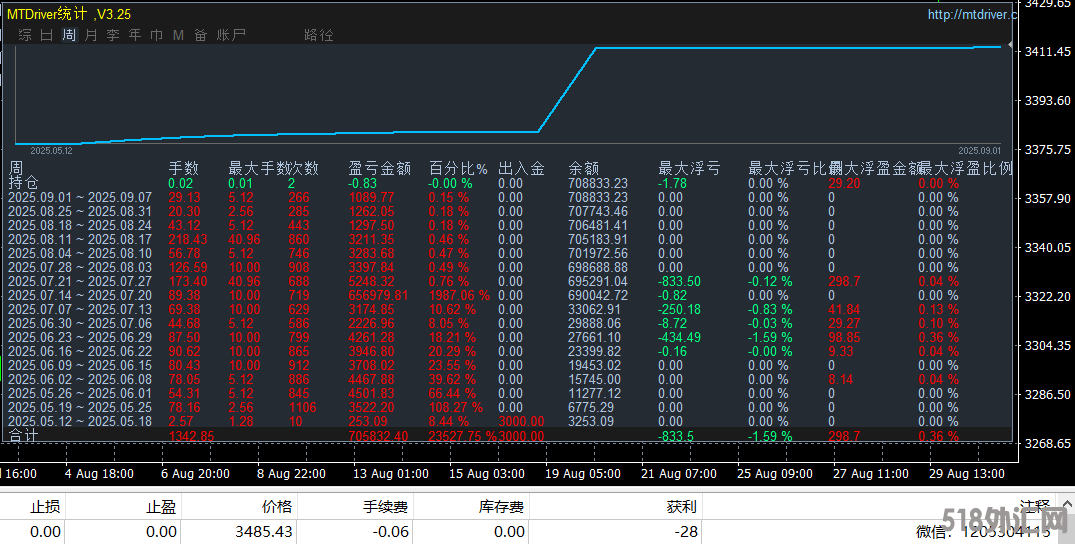The image size is (1075, 544).
Task: Open the 备 tab
Action: pyautogui.click(x=200, y=35)
